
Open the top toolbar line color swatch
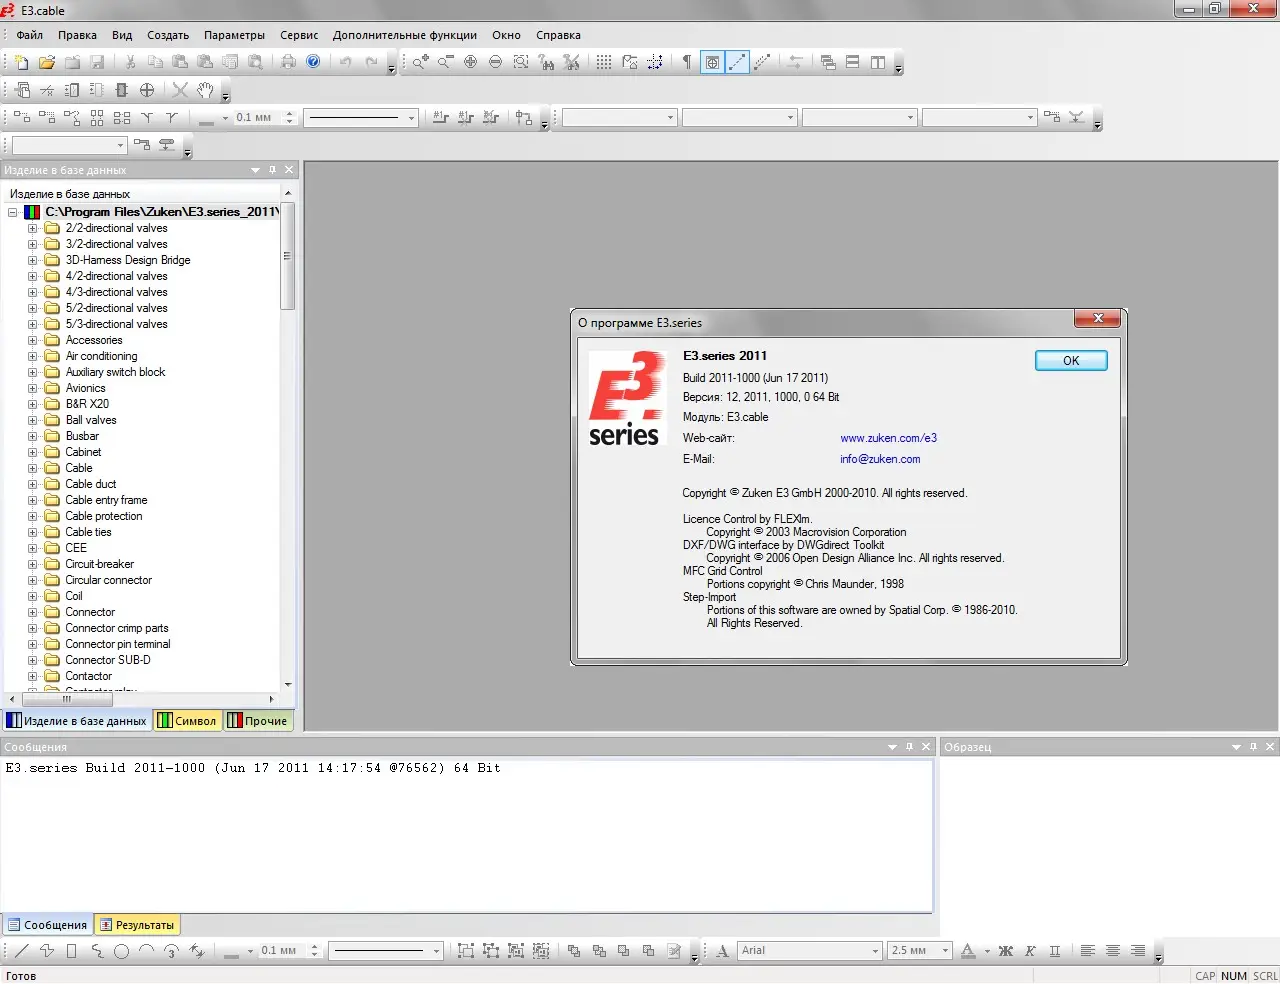click(x=206, y=119)
